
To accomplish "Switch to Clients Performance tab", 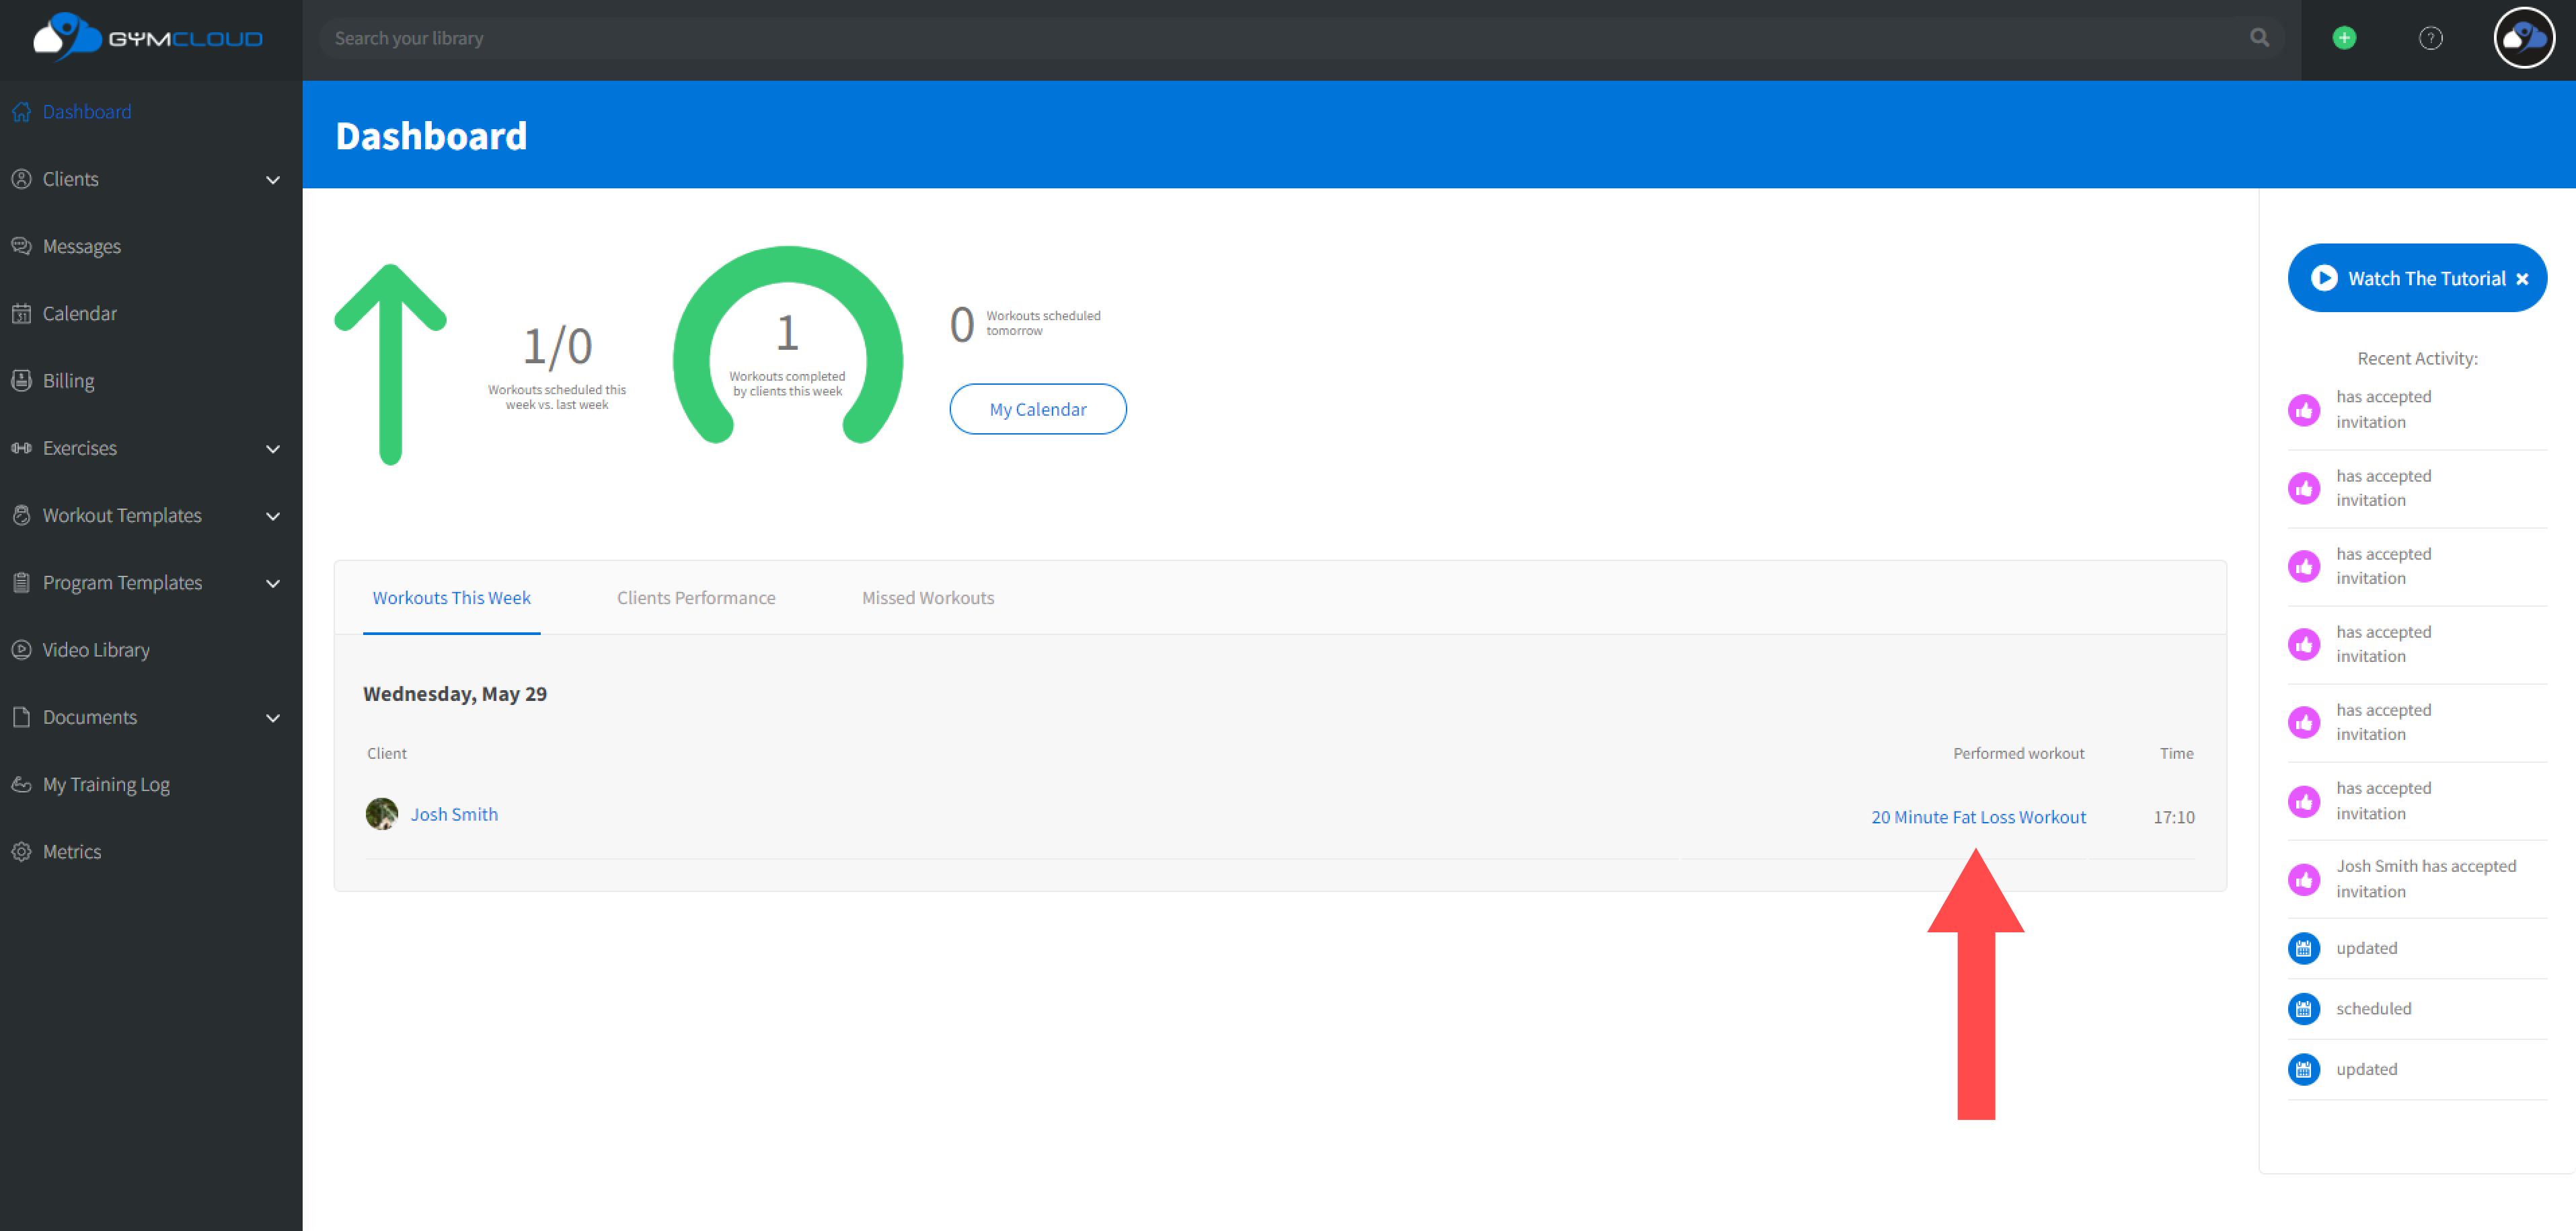I will (x=695, y=597).
